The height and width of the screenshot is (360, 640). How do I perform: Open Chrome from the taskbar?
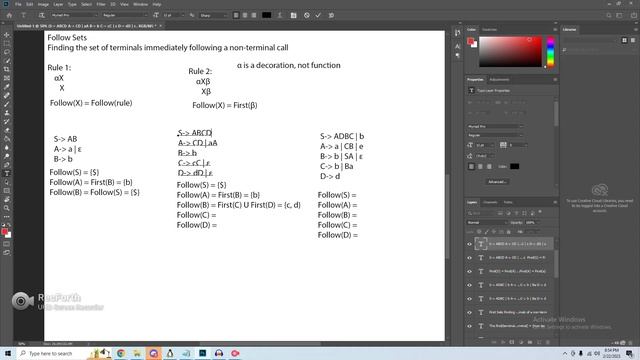pos(120,353)
